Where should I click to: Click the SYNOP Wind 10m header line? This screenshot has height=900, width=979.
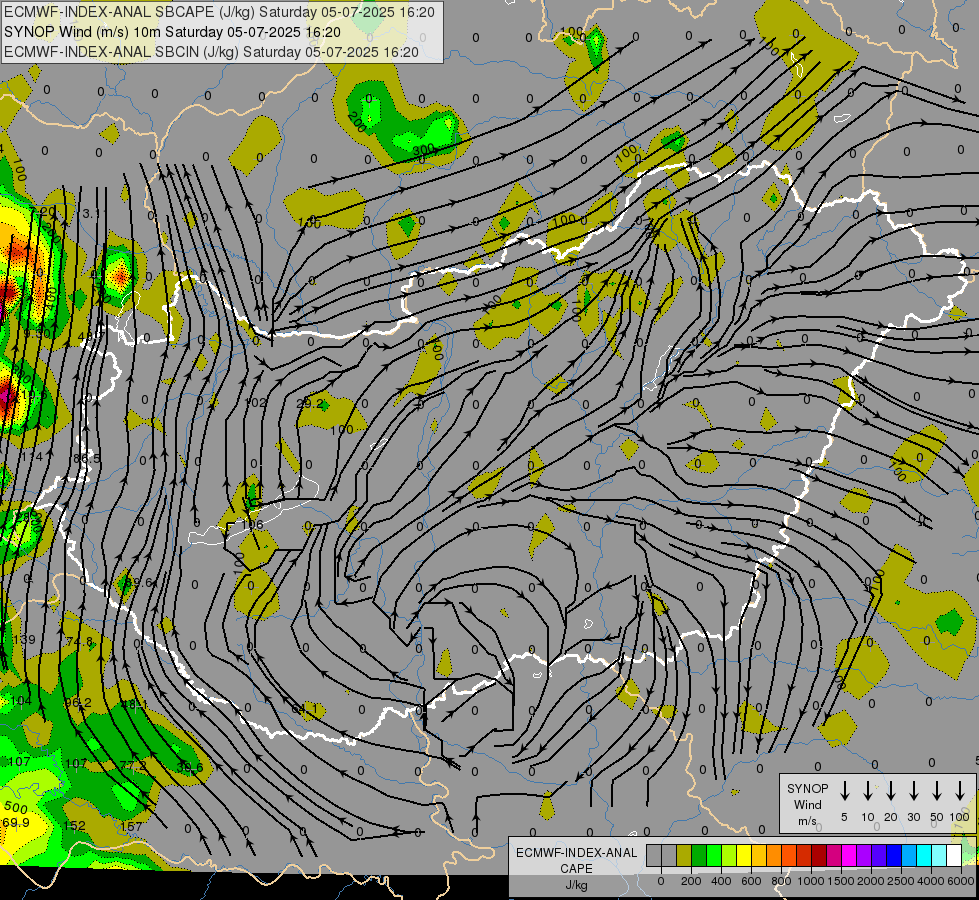(172, 32)
